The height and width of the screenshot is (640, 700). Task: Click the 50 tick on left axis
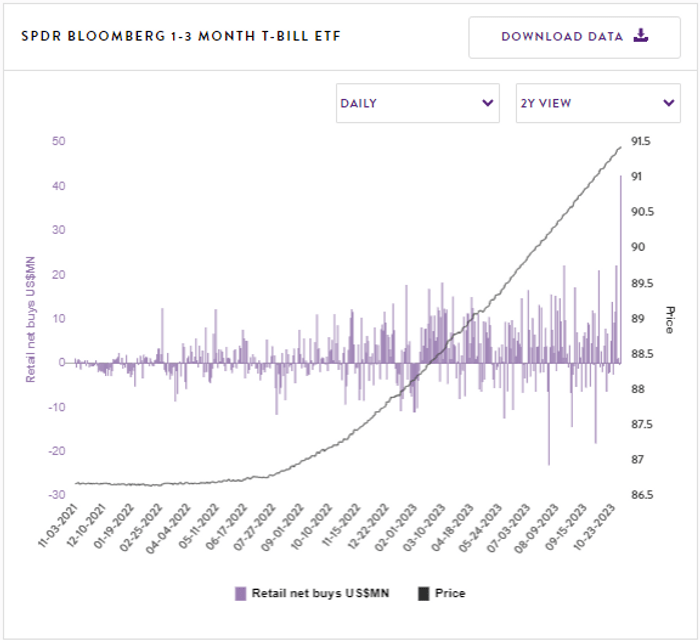tap(59, 142)
